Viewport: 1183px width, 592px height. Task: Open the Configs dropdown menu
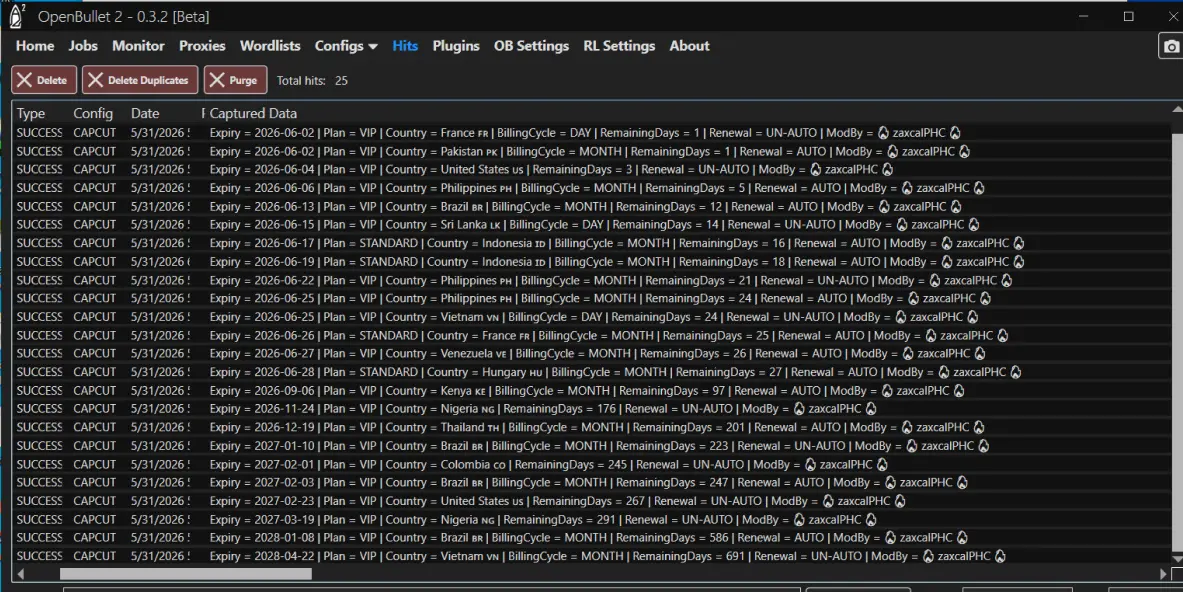pyautogui.click(x=346, y=46)
